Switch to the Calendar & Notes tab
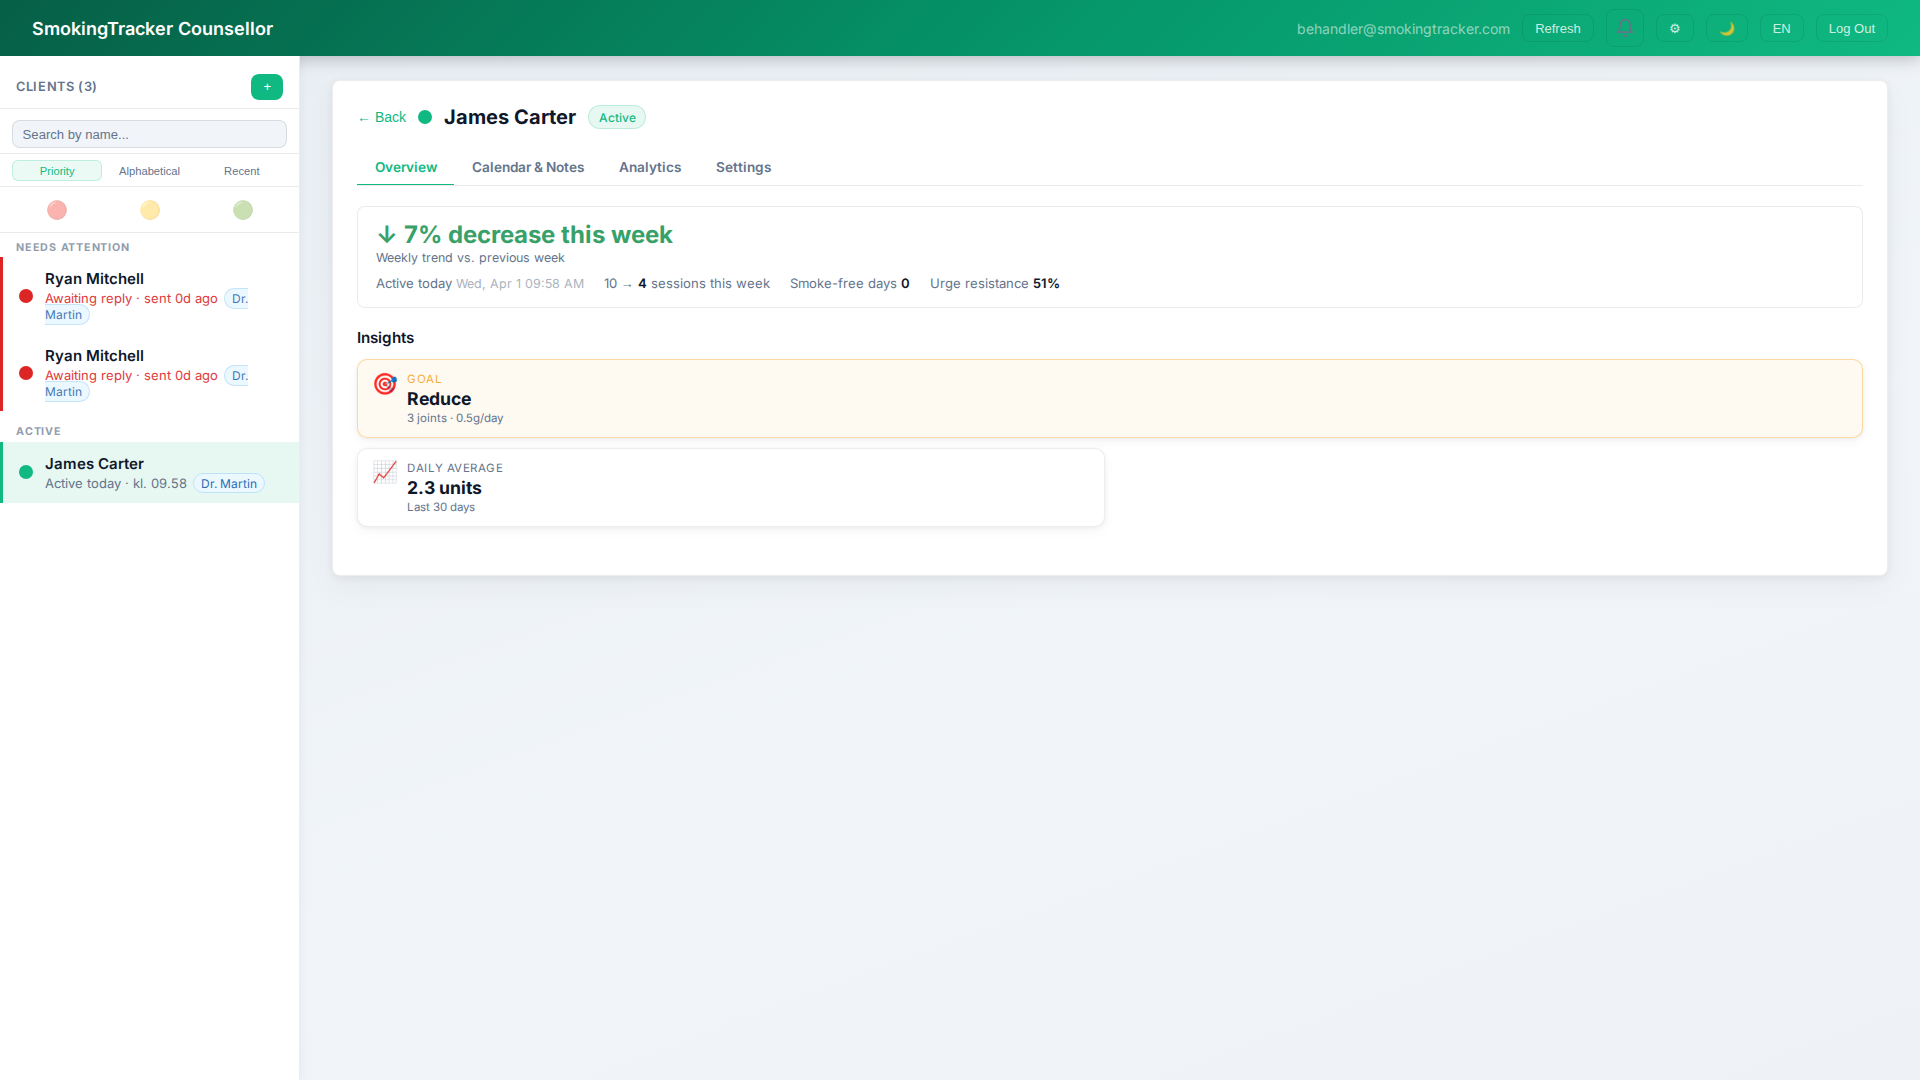1920x1080 pixels. [528, 167]
